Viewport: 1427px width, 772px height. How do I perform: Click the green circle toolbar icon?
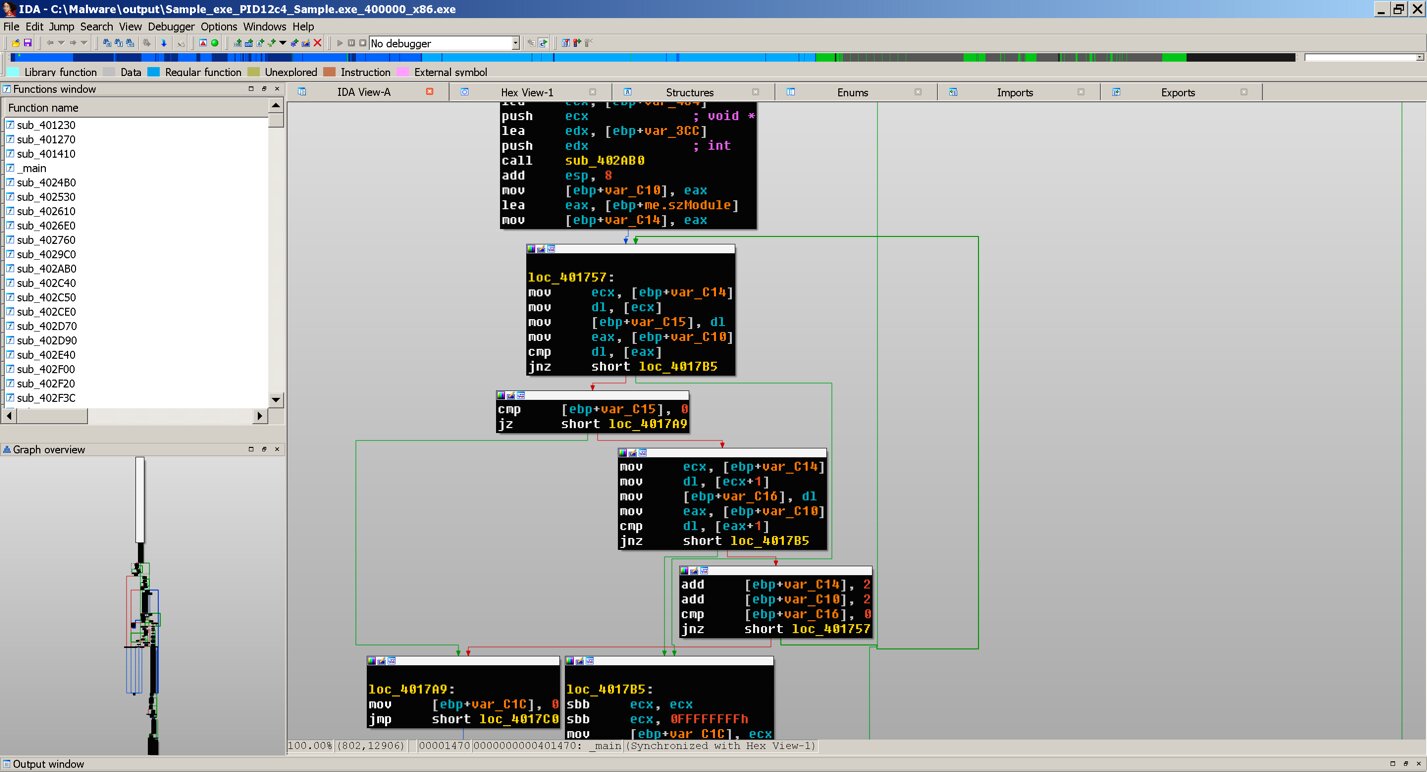pos(214,43)
